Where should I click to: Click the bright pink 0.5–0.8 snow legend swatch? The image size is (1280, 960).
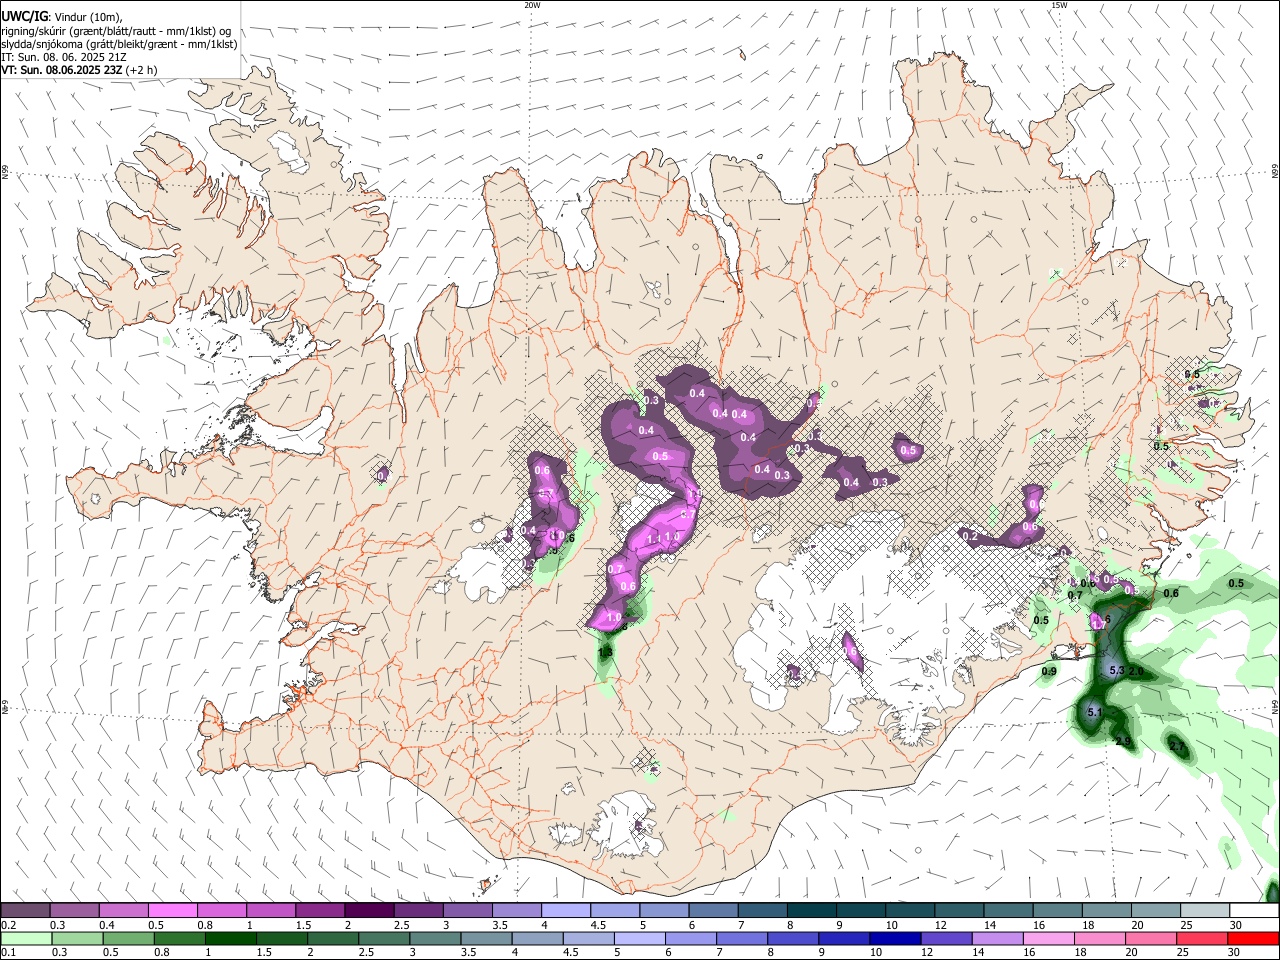tap(173, 910)
